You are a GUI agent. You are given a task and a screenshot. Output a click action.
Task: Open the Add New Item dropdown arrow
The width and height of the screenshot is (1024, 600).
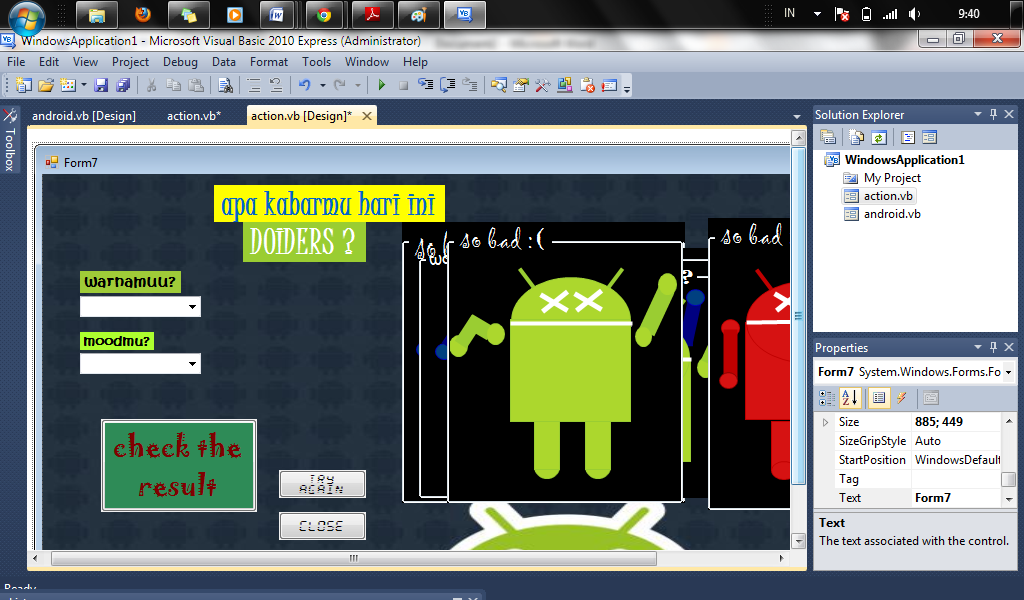84,85
